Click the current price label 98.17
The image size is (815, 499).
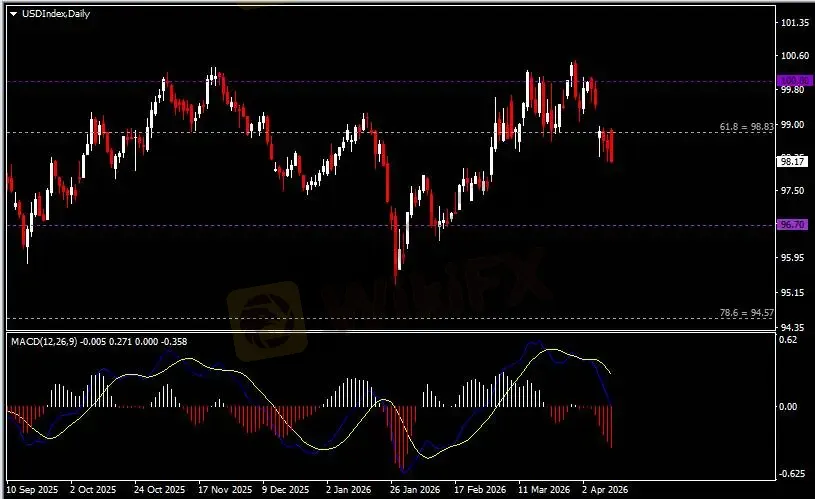(791, 160)
